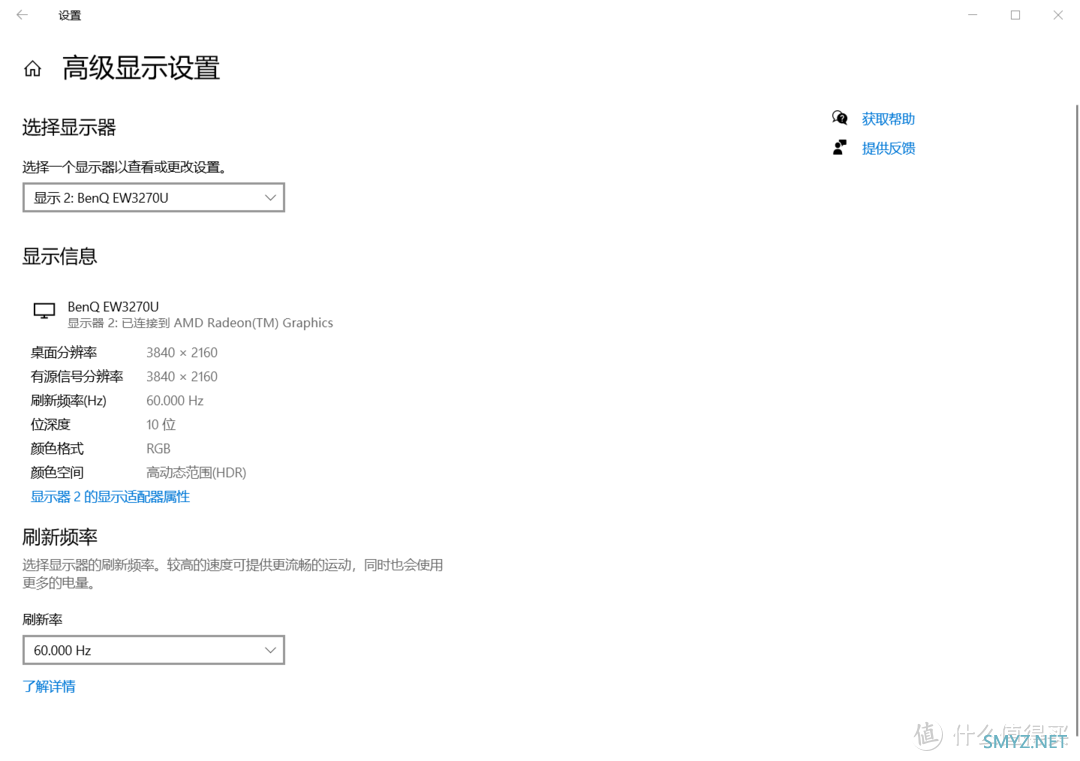Go to Settings home via house icon
1080x761 pixels.
click(x=32, y=68)
